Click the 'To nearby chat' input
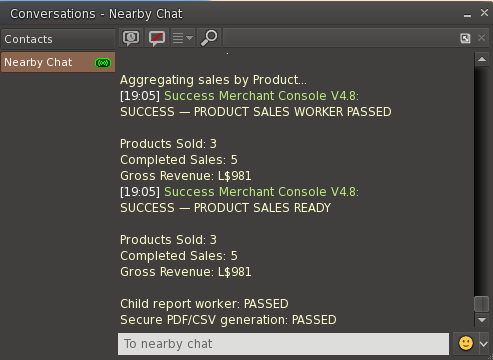Image resolution: width=493 pixels, height=360 pixels. pyautogui.click(x=283, y=344)
